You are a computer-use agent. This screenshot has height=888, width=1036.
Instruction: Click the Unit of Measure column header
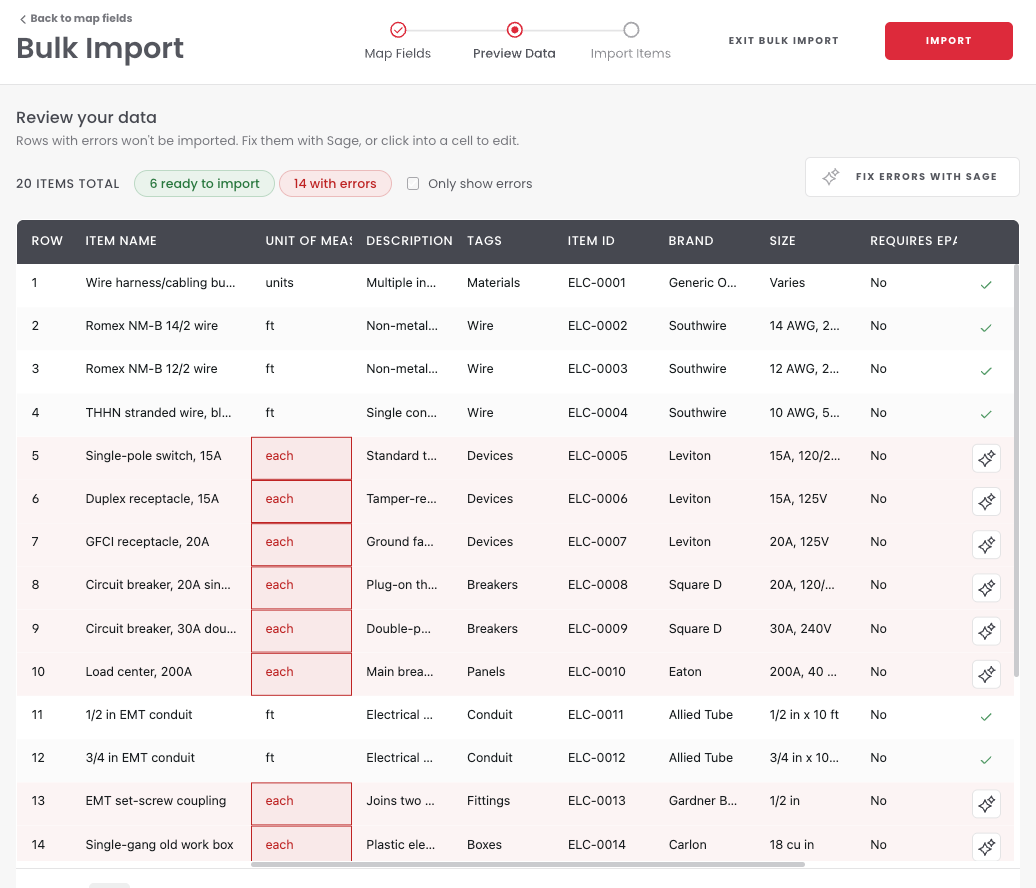(x=309, y=241)
